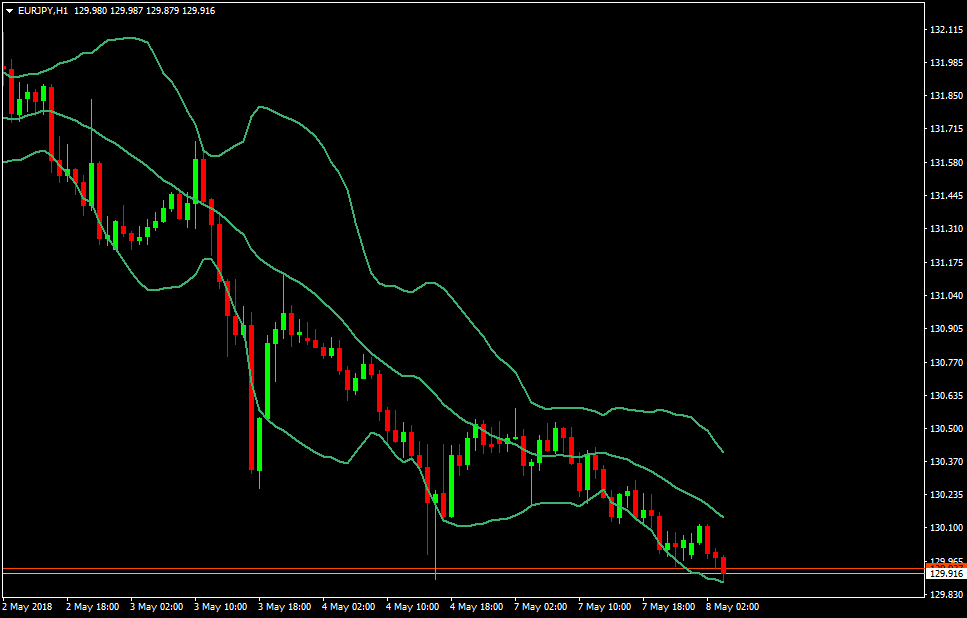Click the 4 May 18:00 time label
The height and width of the screenshot is (618, 967).
click(477, 607)
